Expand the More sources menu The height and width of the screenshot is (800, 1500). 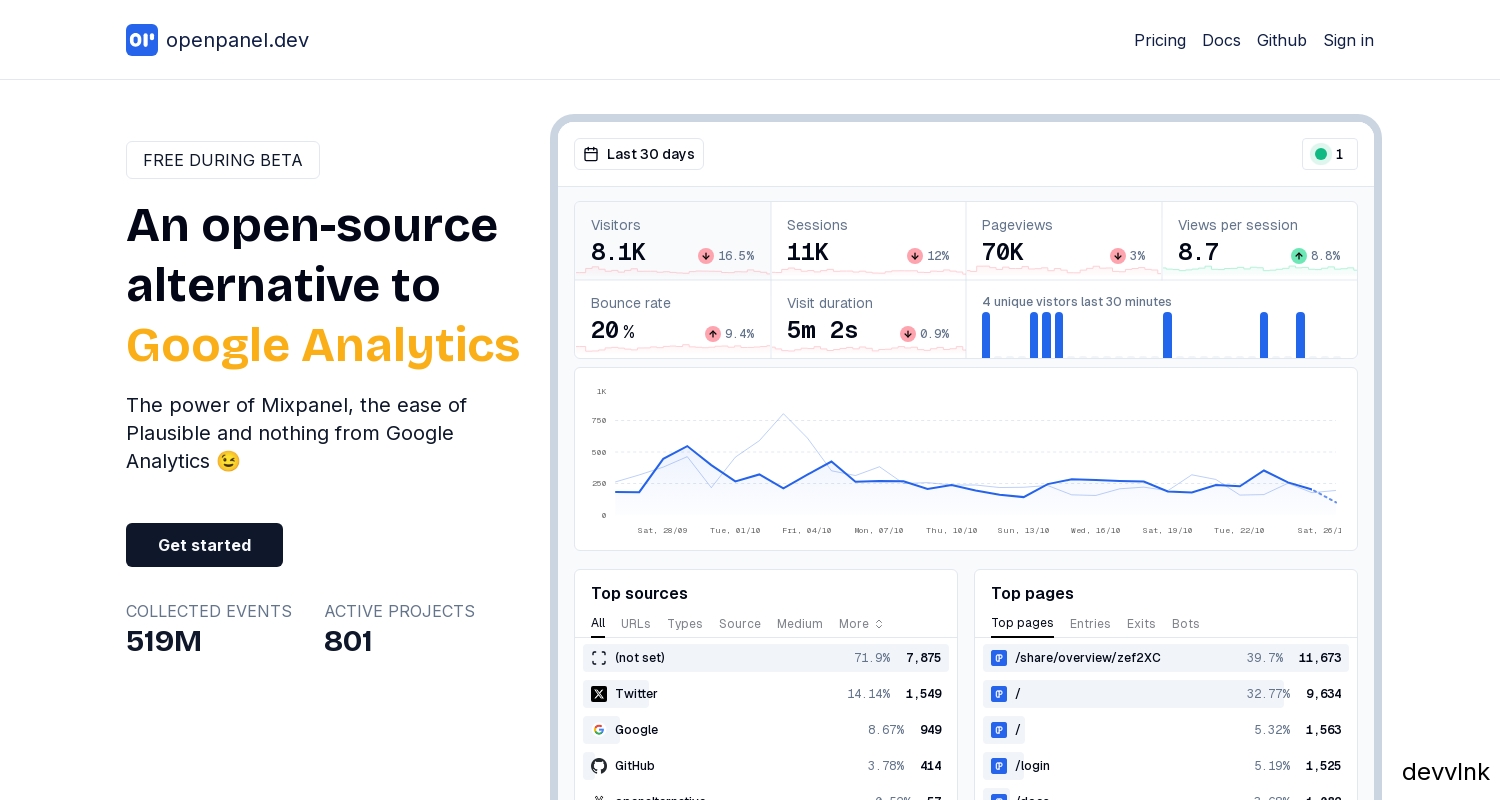point(861,624)
